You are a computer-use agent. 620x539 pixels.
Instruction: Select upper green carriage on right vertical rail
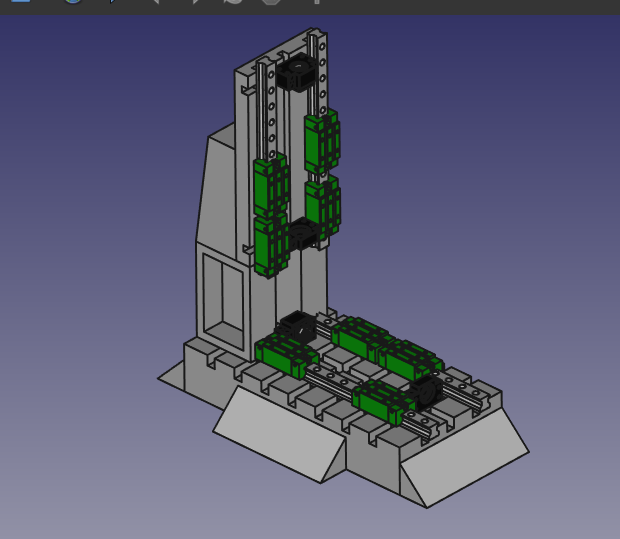tap(322, 142)
